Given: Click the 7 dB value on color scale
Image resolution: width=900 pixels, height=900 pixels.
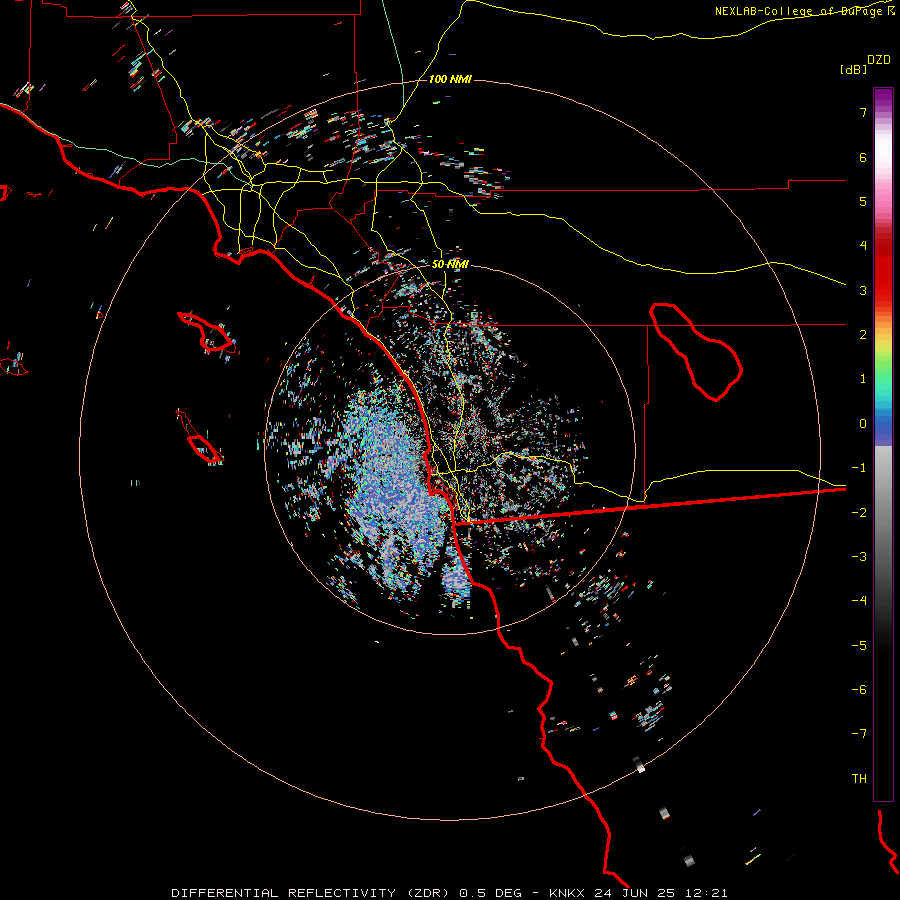Looking at the screenshot, I should [863, 113].
